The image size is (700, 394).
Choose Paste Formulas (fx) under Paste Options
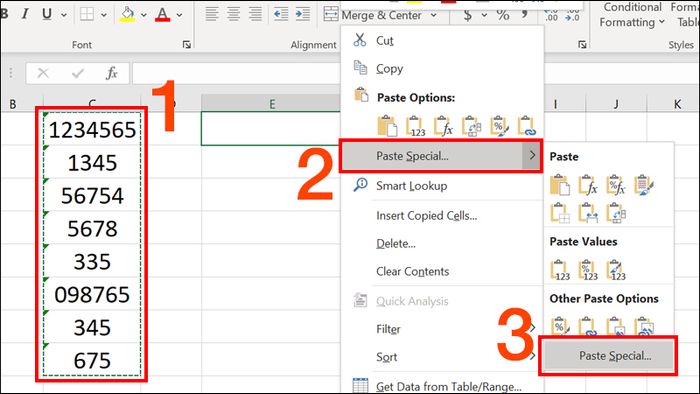(443, 126)
